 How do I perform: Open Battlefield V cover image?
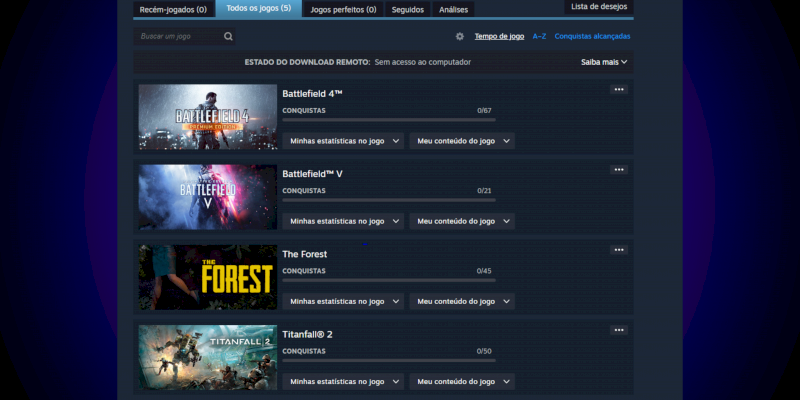208,197
